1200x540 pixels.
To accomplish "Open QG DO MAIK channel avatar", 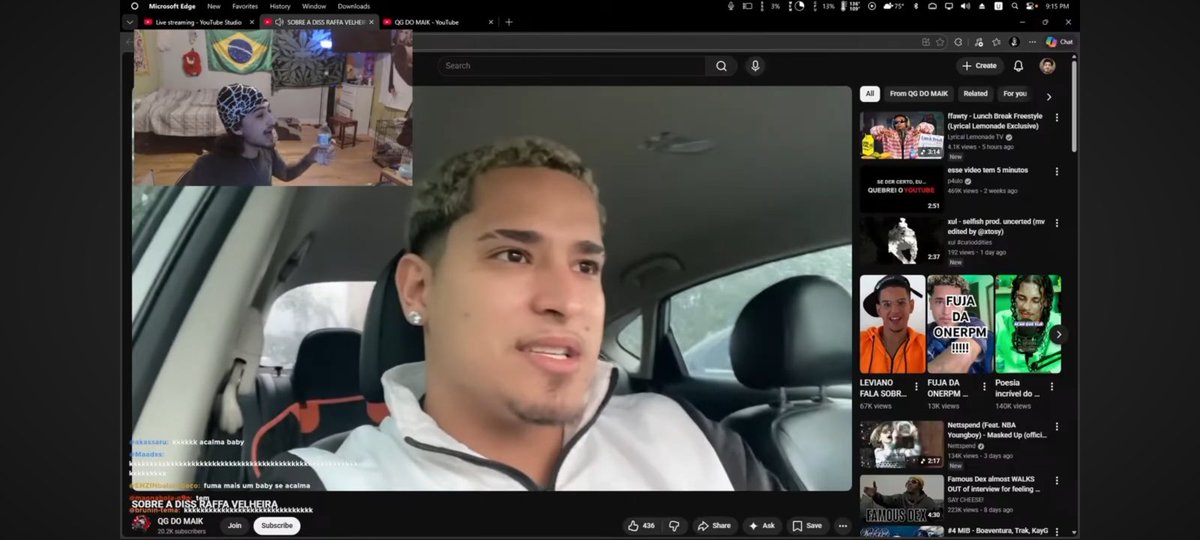I will pos(141,524).
